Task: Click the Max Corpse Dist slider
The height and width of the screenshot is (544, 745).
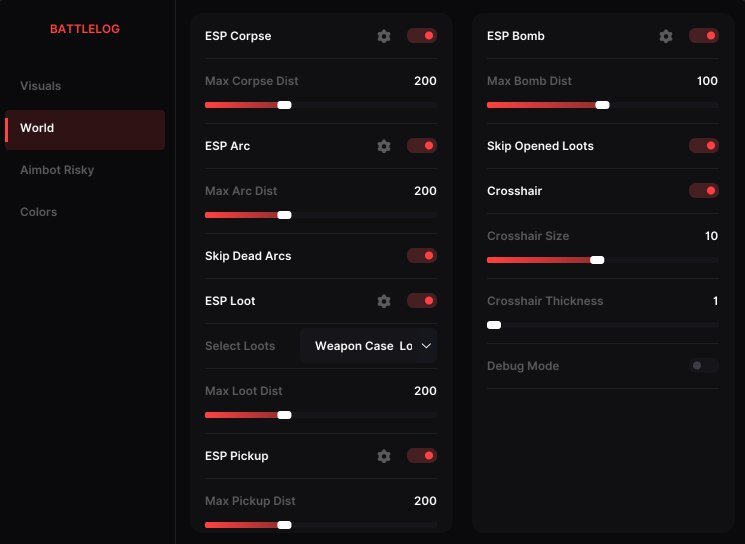Action: pyautogui.click(x=321, y=105)
